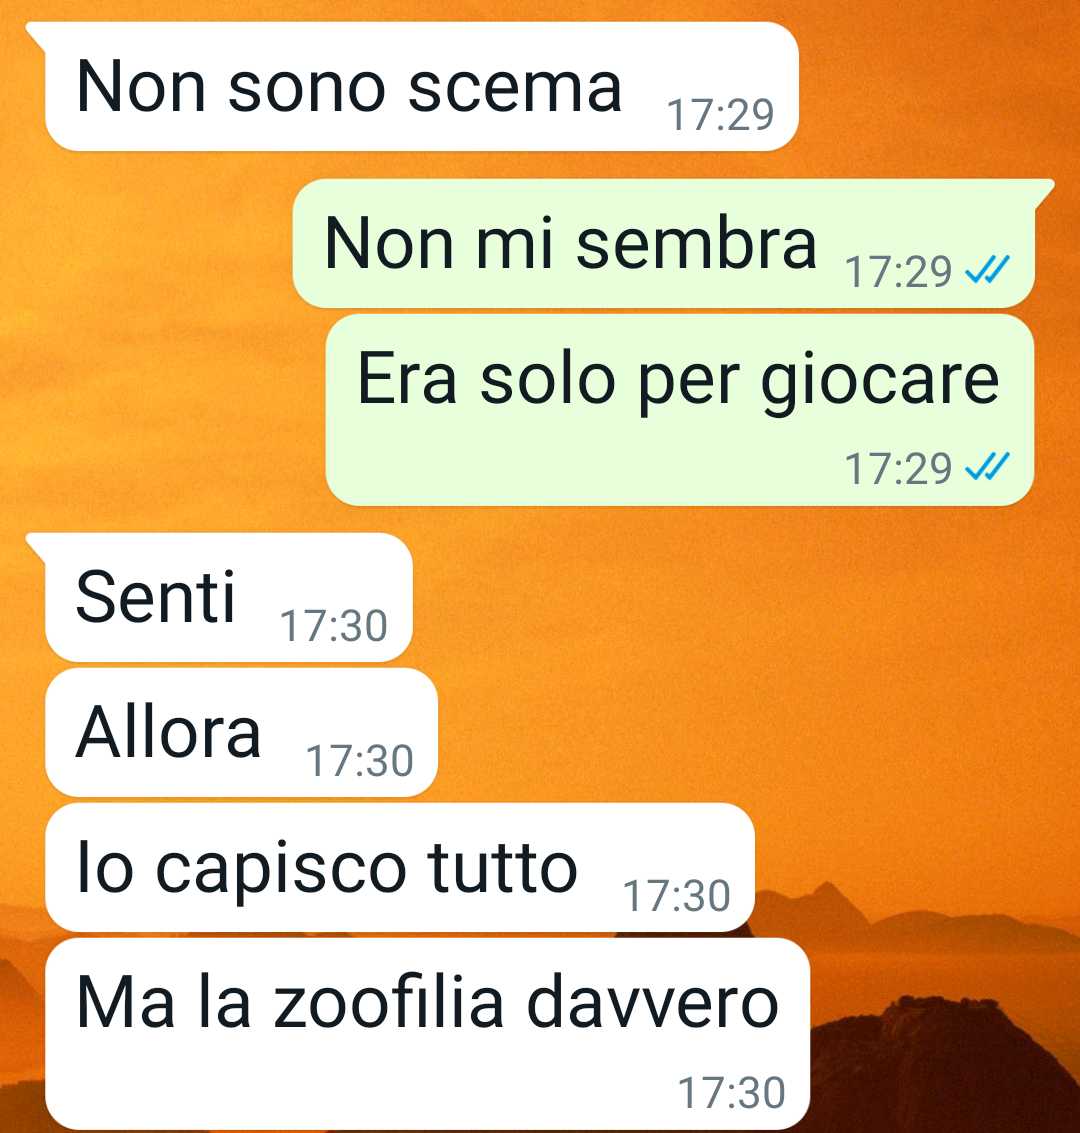
Task: Select the "Io capisco tutto" message
Action: coord(399,868)
